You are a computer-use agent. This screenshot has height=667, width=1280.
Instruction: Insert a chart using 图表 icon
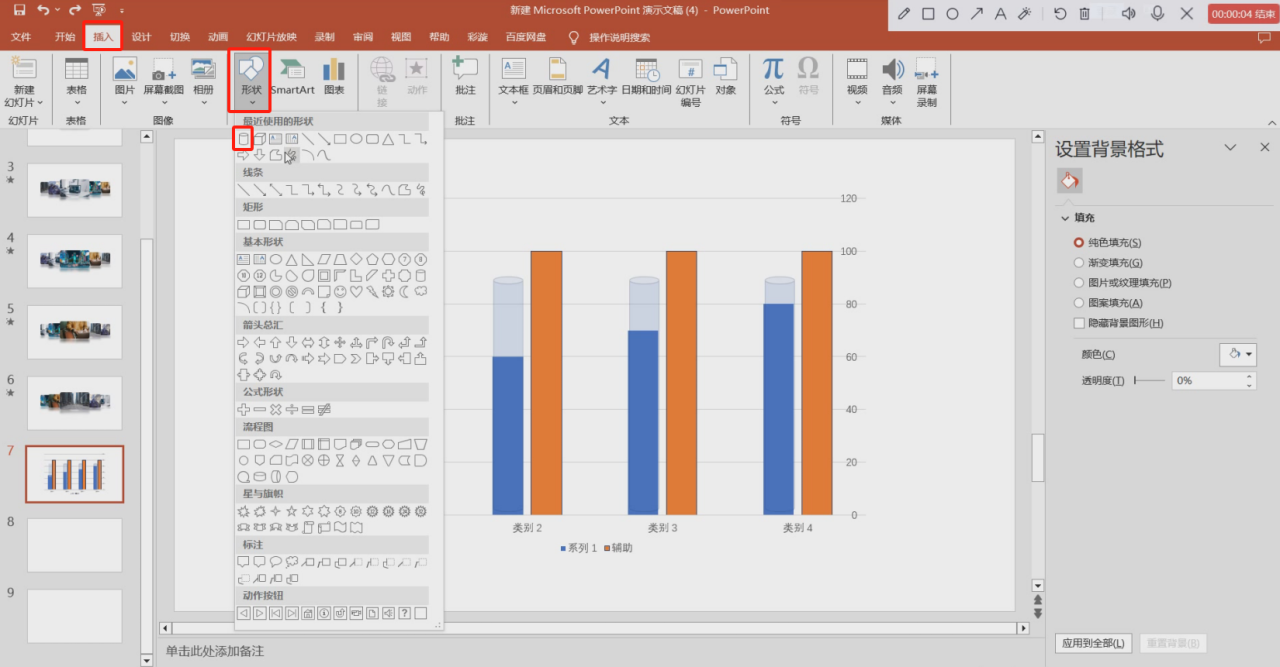point(334,77)
